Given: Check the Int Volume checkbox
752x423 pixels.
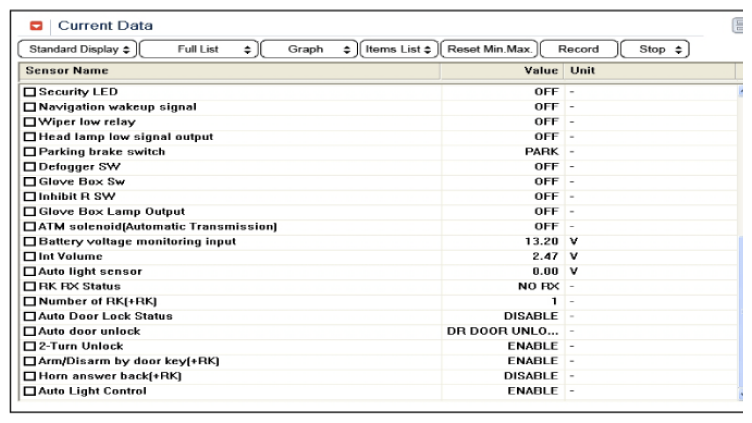Looking at the screenshot, I should (x=30, y=257).
